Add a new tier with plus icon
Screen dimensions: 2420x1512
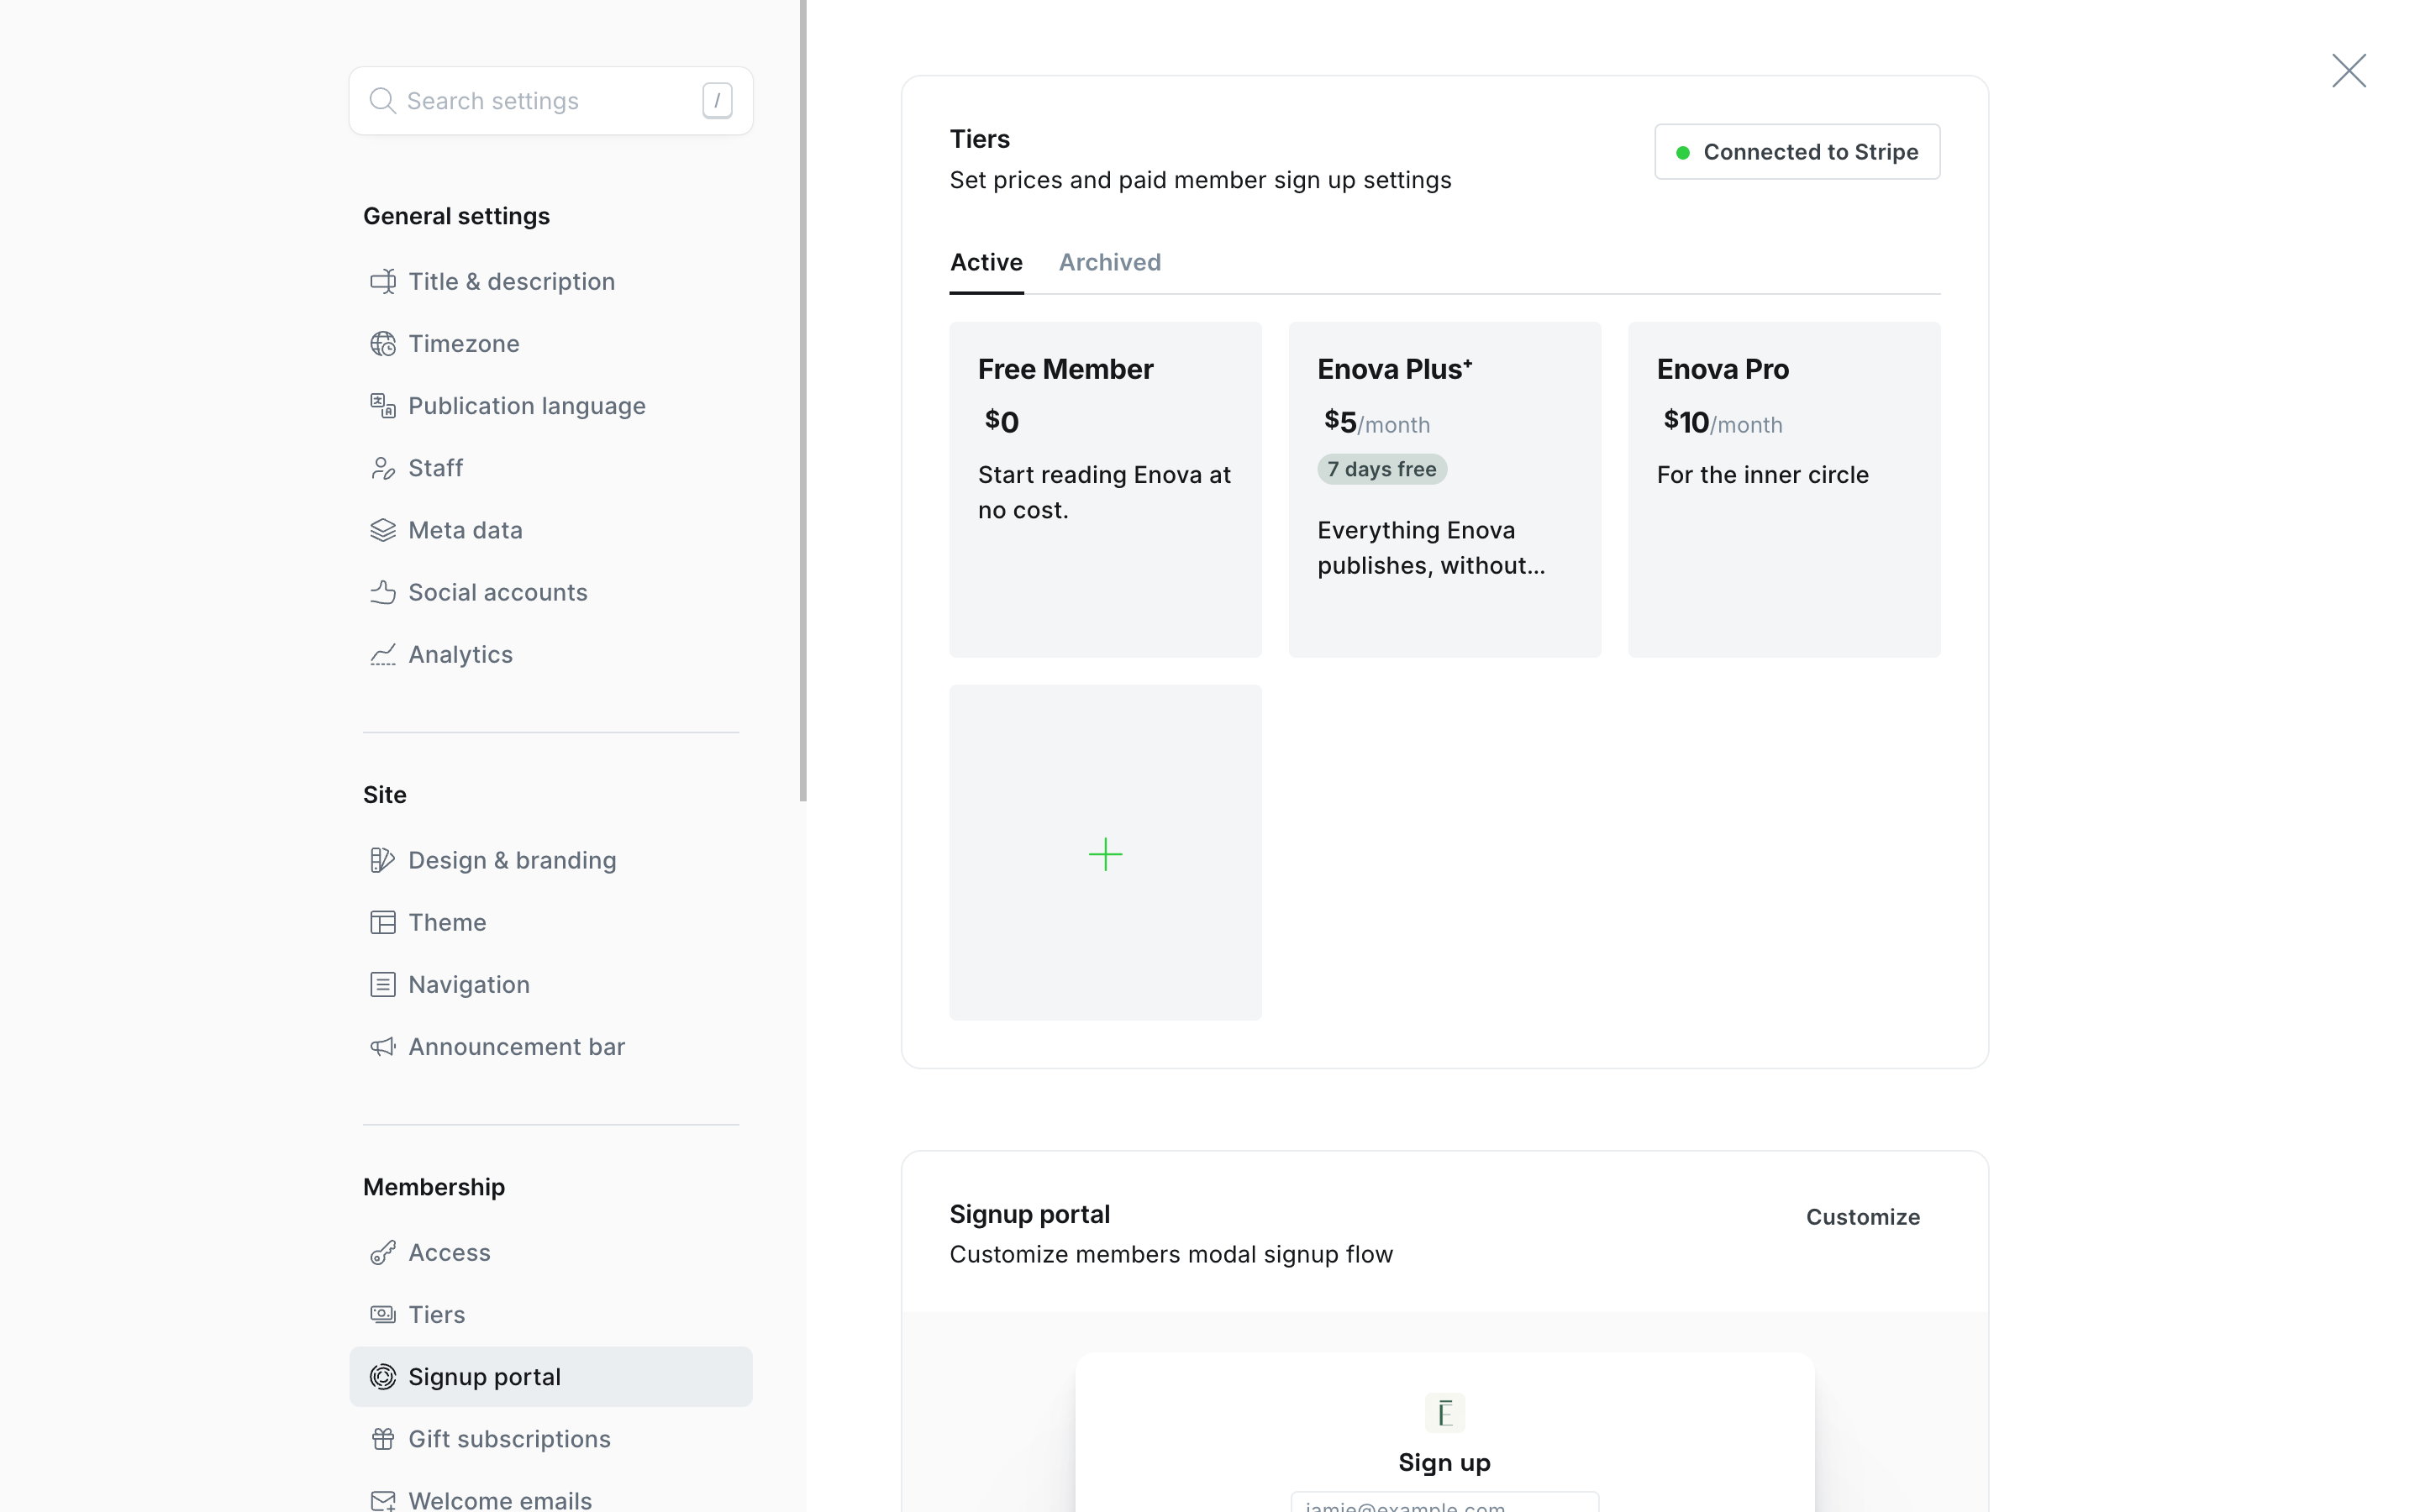tap(1105, 853)
